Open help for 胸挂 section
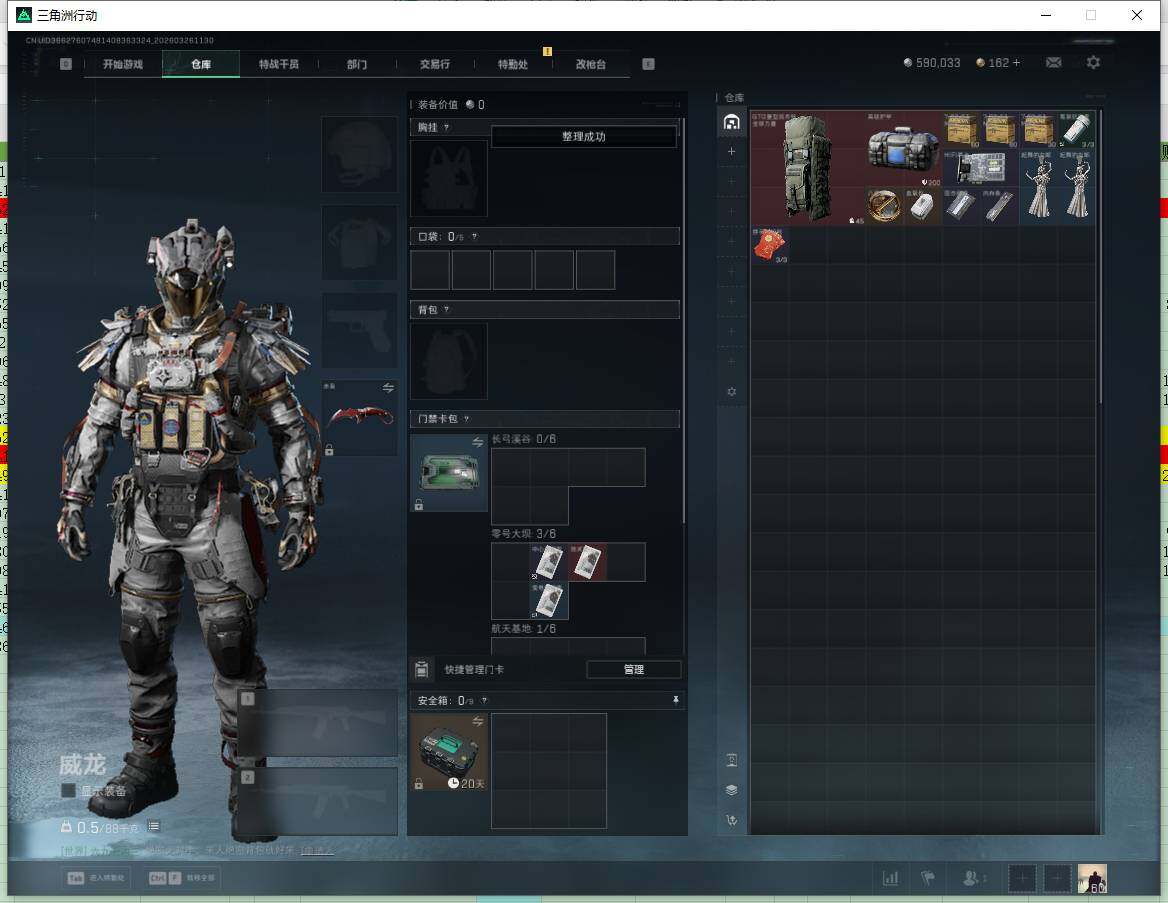The image size is (1168, 903). tap(446, 127)
